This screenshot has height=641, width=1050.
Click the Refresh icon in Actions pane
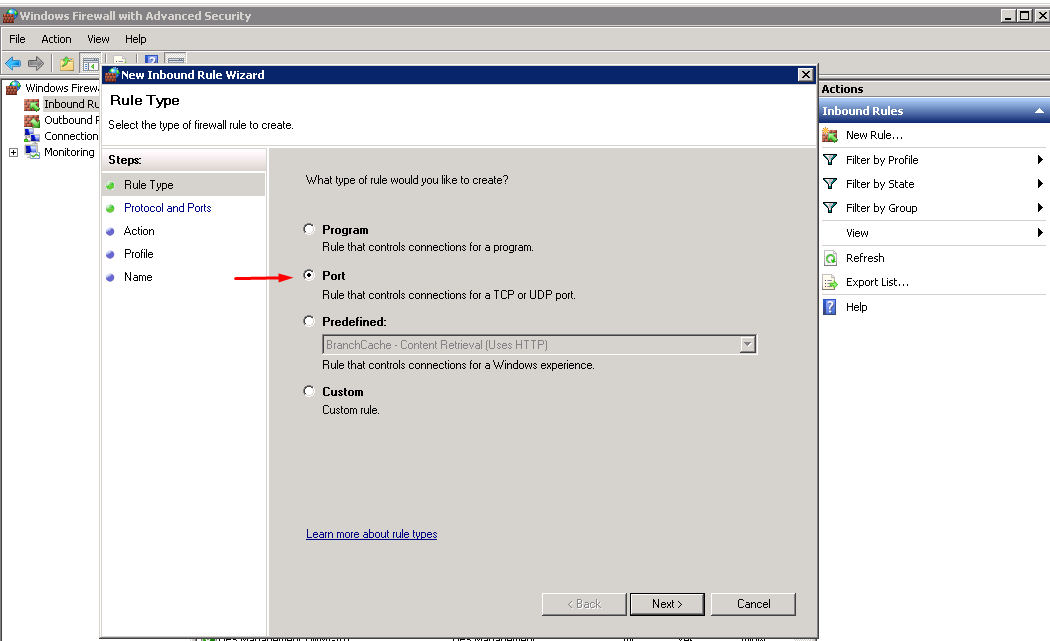(x=830, y=258)
